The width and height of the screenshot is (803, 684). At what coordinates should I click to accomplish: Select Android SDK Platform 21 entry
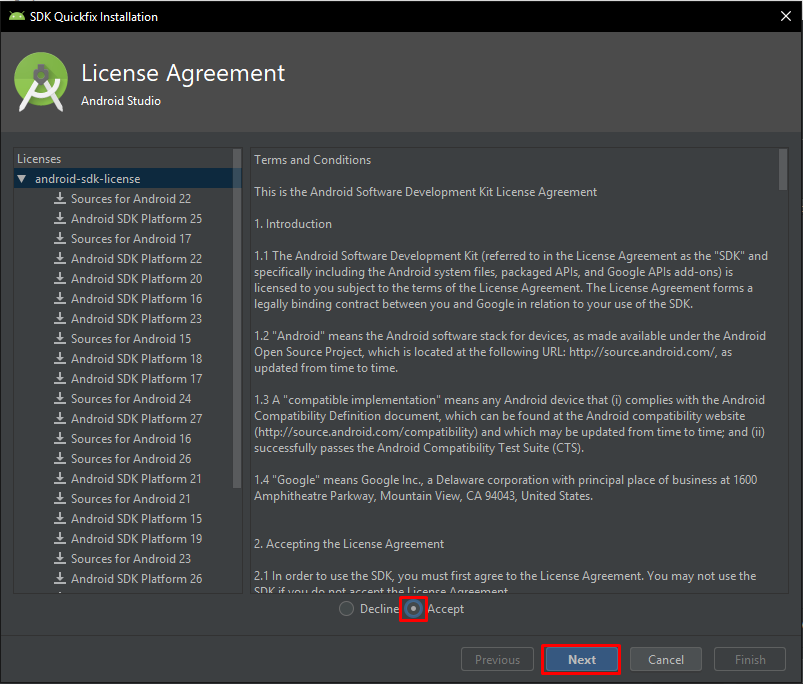(136, 478)
